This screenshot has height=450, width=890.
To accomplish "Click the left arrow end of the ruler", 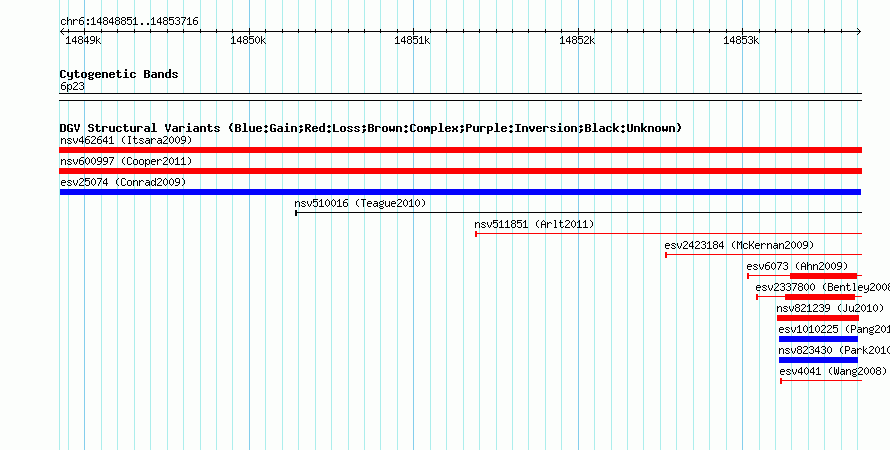I will [62, 32].
